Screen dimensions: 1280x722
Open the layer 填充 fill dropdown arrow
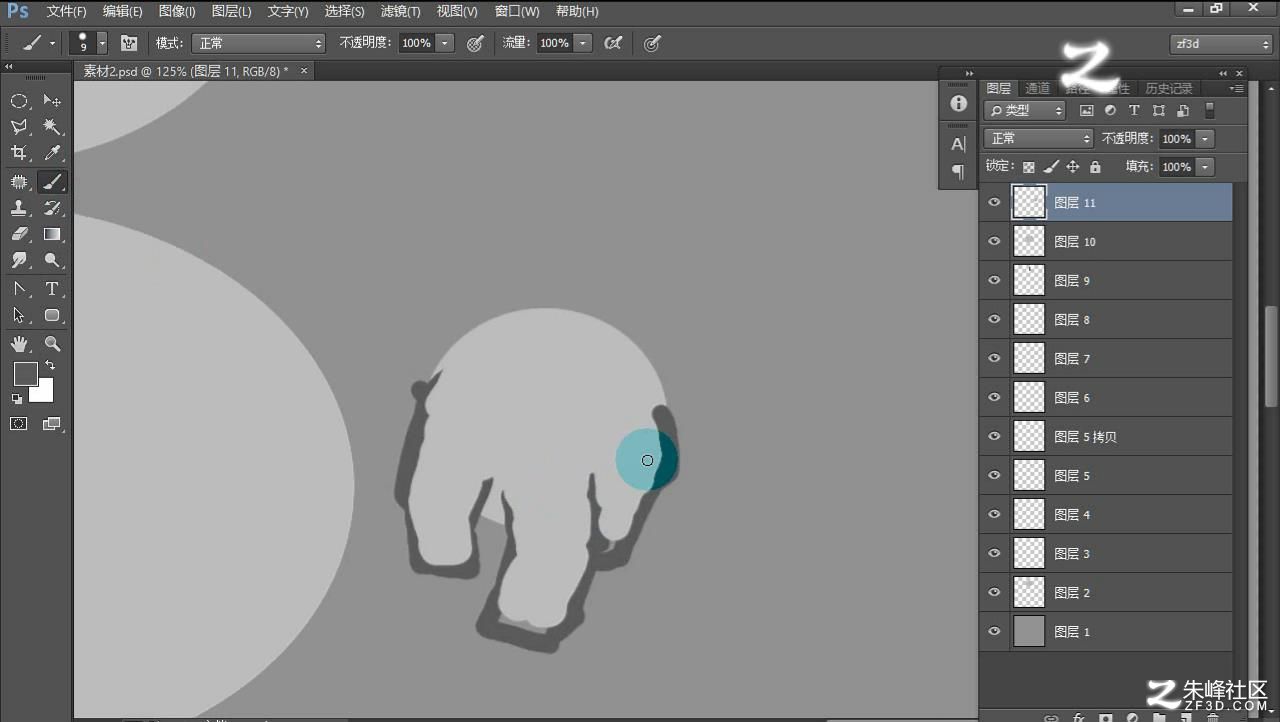click(x=1205, y=167)
